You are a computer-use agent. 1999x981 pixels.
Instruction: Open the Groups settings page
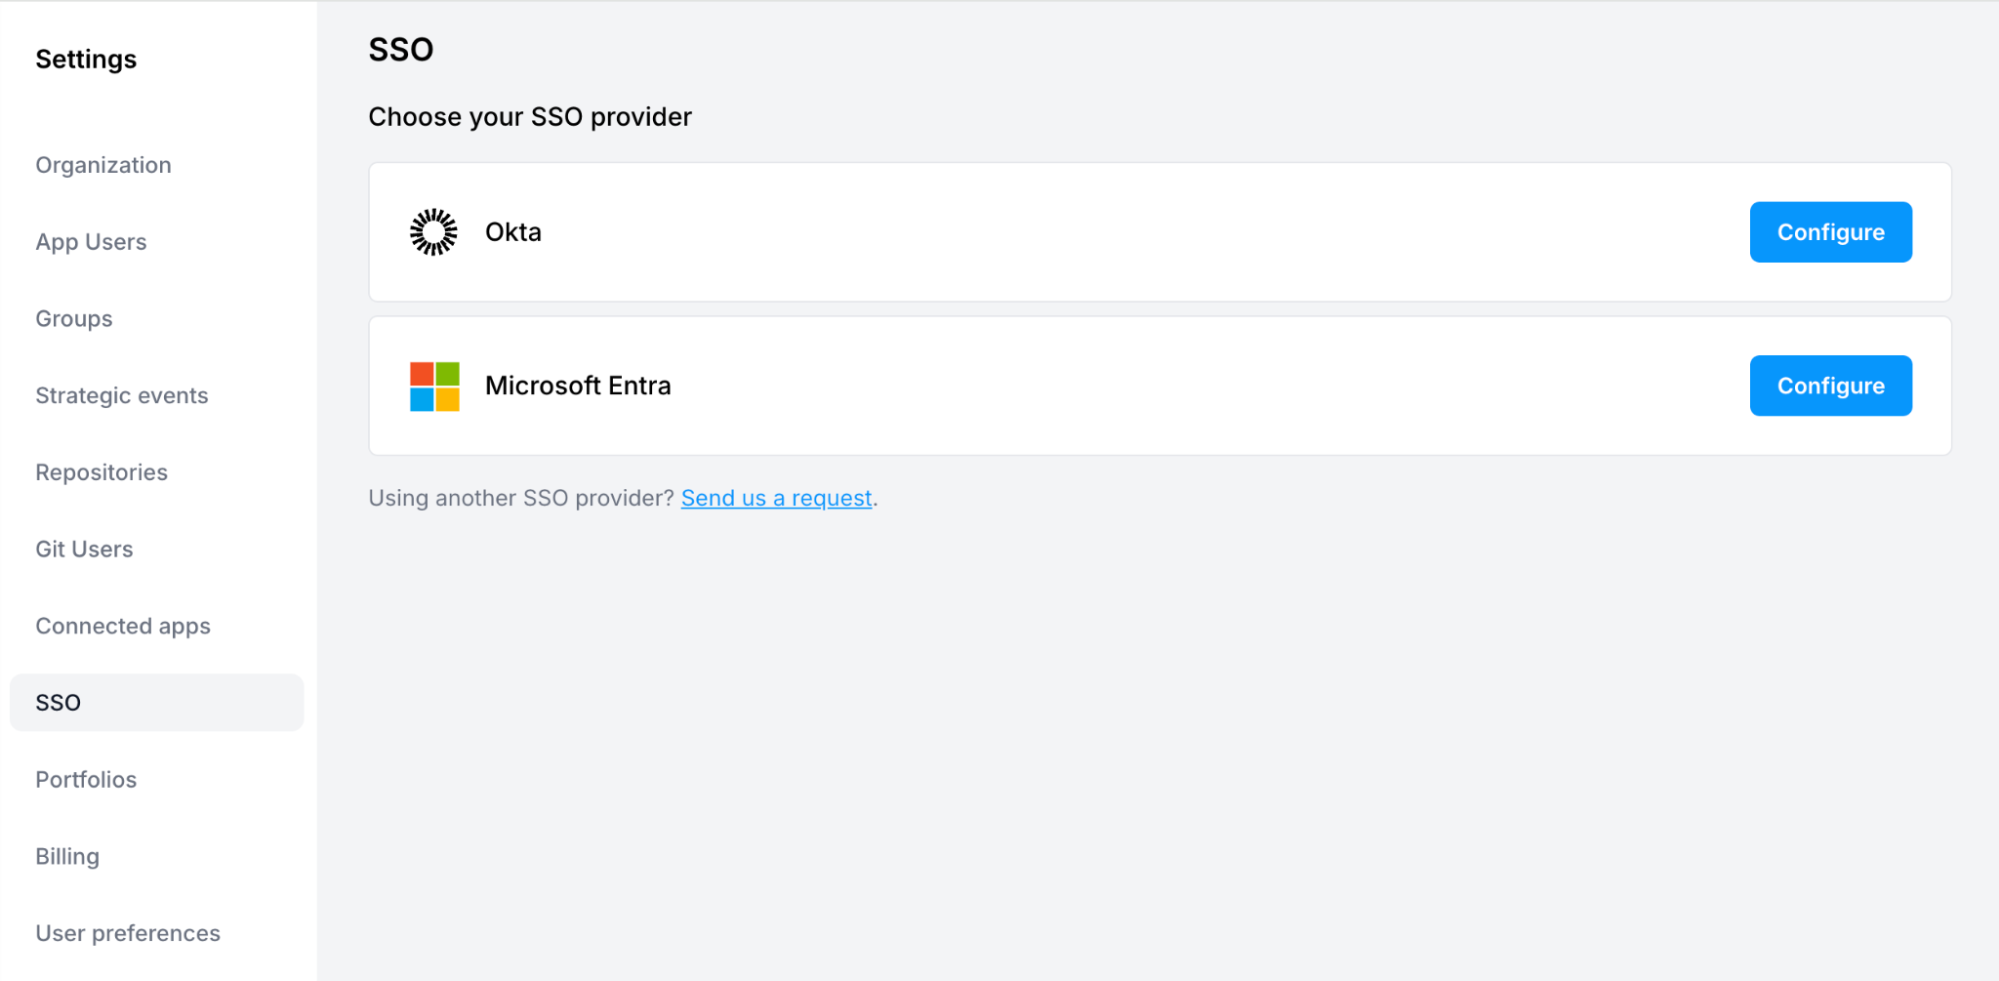point(73,318)
